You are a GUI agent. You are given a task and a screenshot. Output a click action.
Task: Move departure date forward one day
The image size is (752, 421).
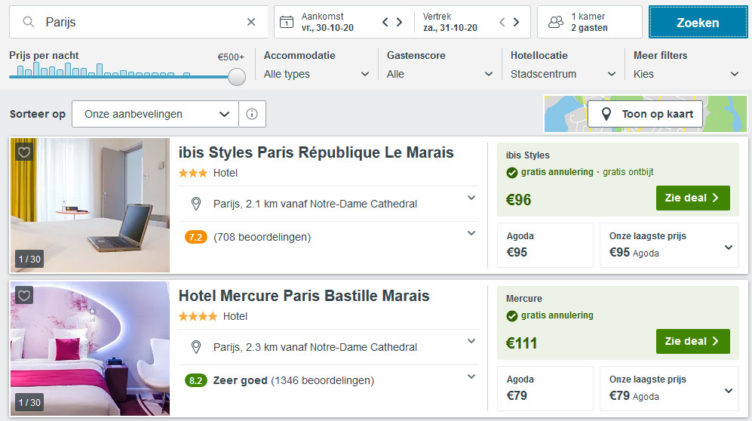(x=518, y=22)
